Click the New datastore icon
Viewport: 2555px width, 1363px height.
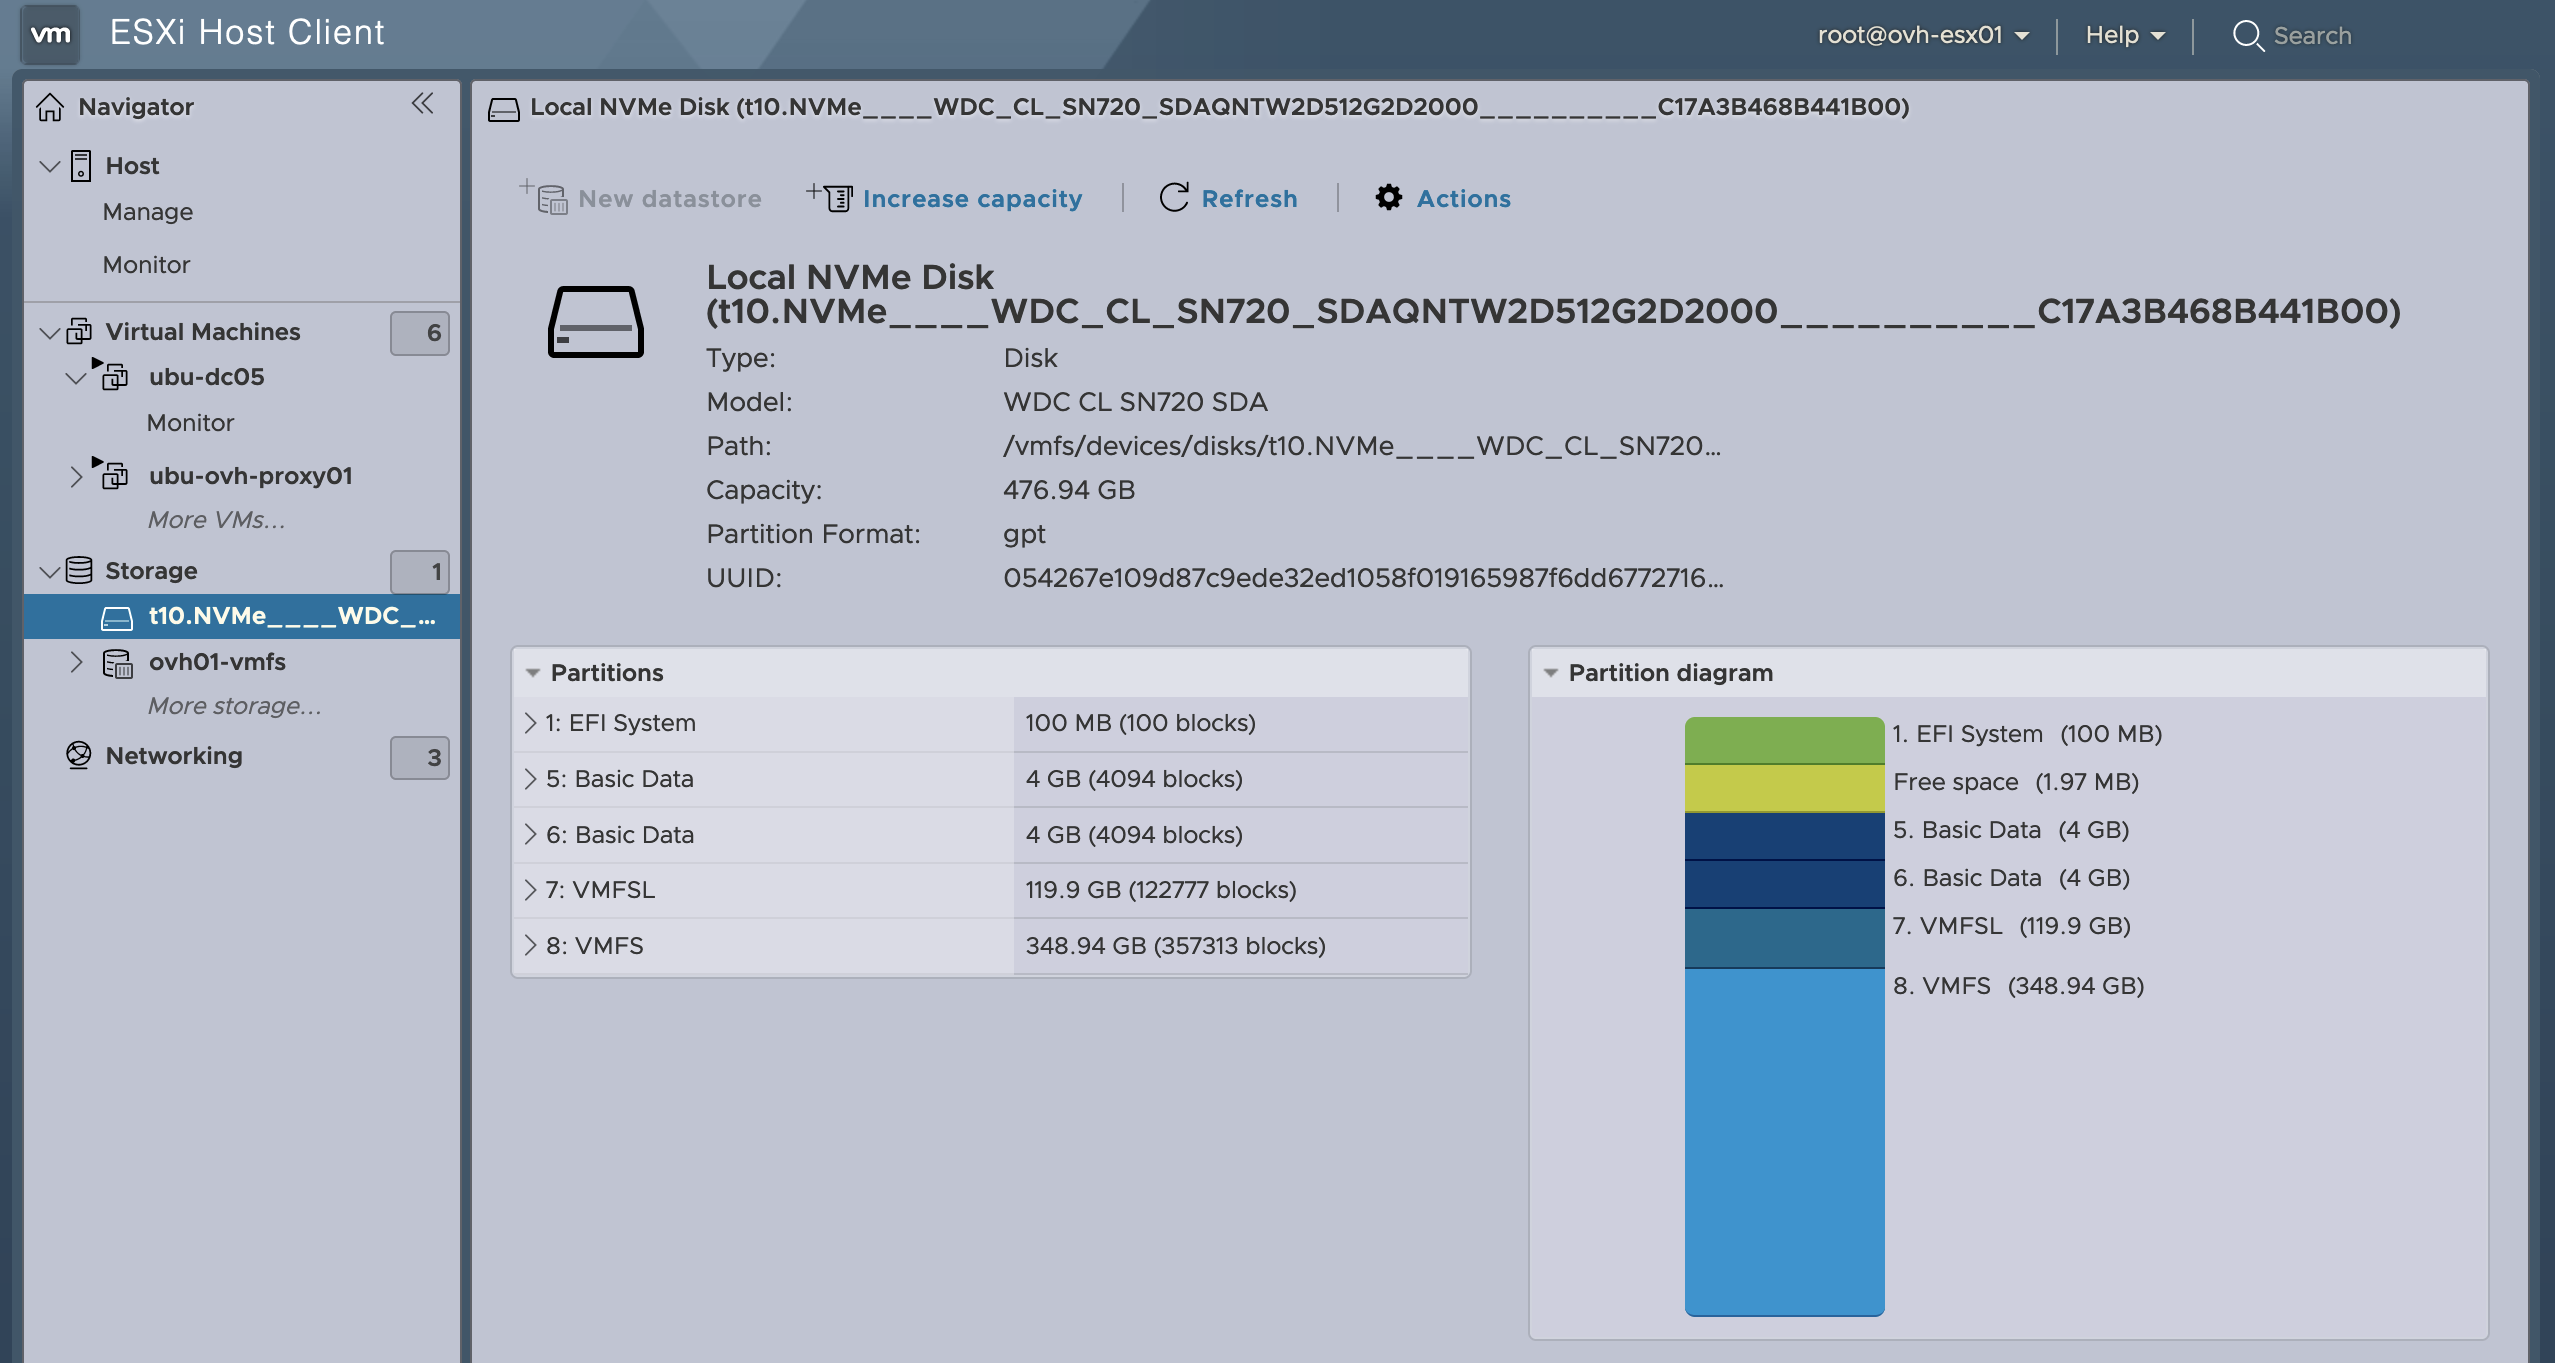(x=543, y=196)
